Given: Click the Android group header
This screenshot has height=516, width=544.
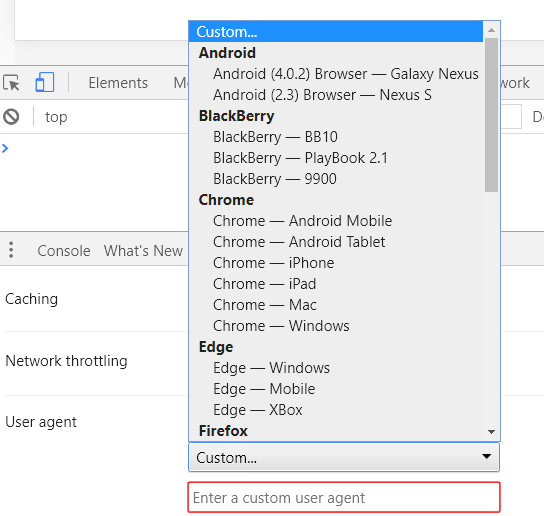Looking at the screenshot, I should coord(227,53).
